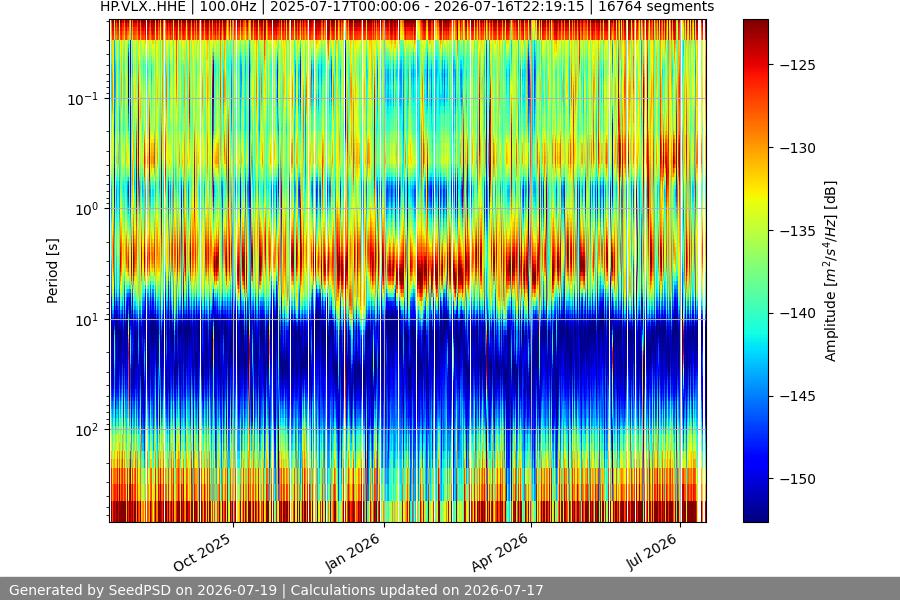This screenshot has height=600, width=900.
Task: Click the 'Jul 2026' x-axis label
Action: coord(651,552)
